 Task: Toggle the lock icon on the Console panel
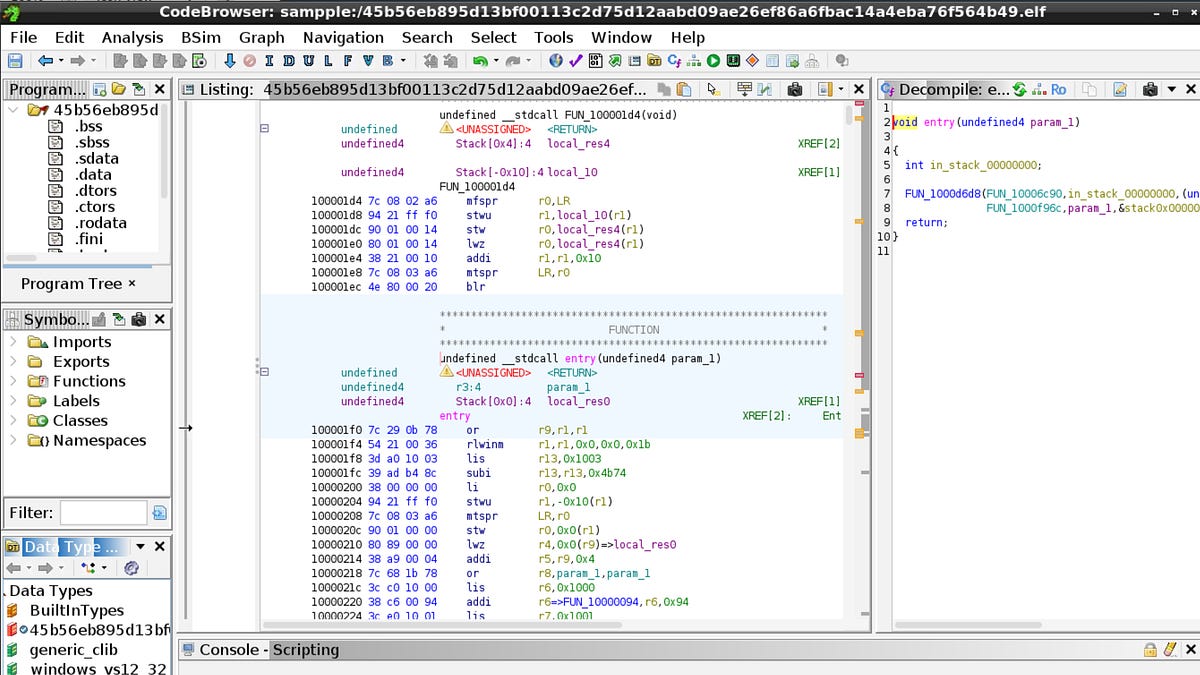coord(1150,650)
